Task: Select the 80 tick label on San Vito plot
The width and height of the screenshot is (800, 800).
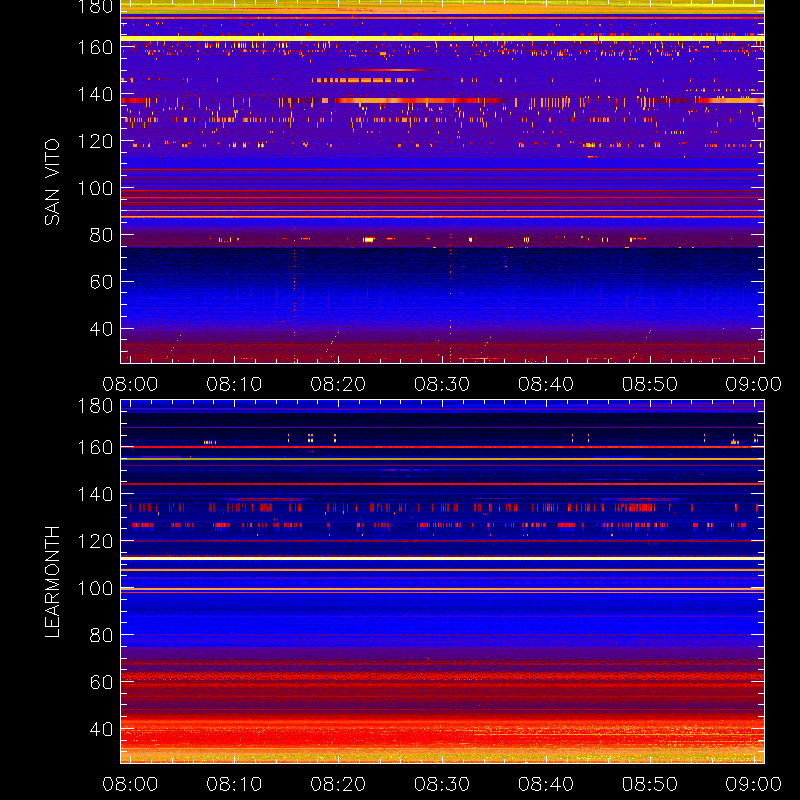Action: [101, 235]
